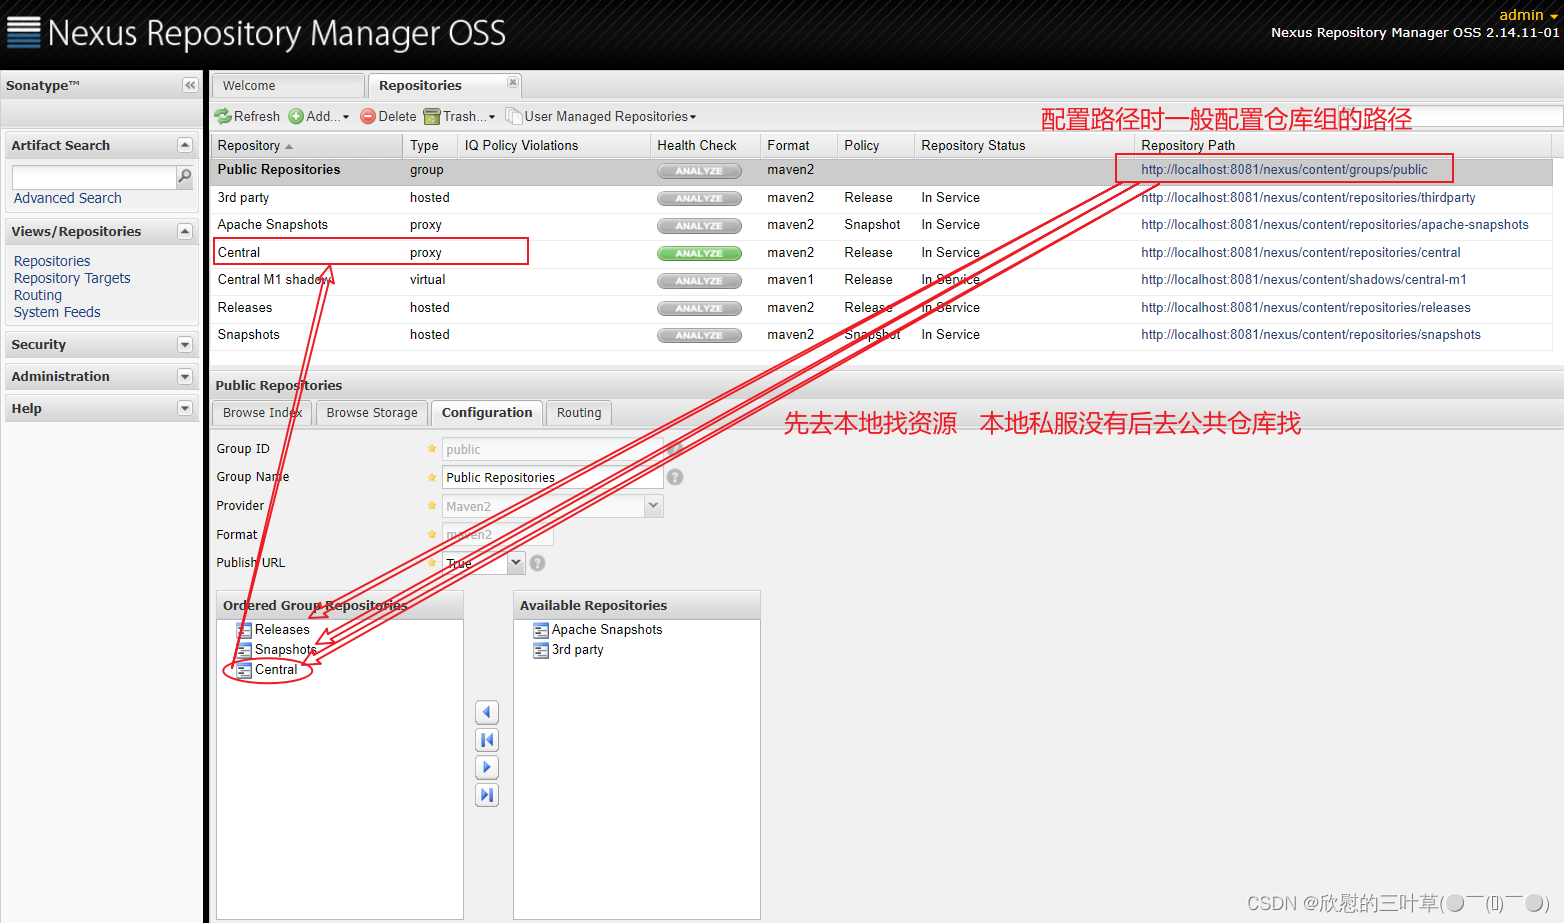Open Repositories link in sidebar

[x=52, y=261]
